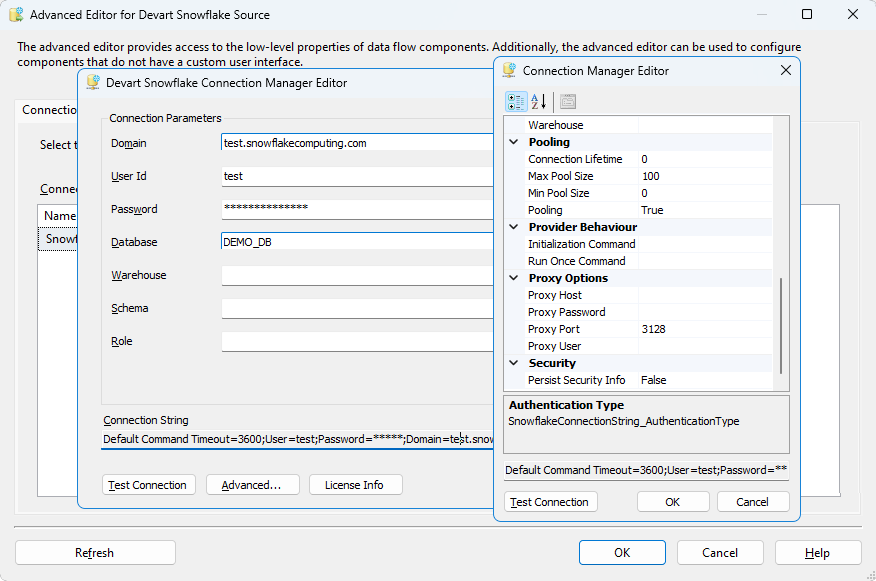The image size is (876, 581).
Task: Sort properties alphabetically with A-Z icon
Action: point(538,101)
